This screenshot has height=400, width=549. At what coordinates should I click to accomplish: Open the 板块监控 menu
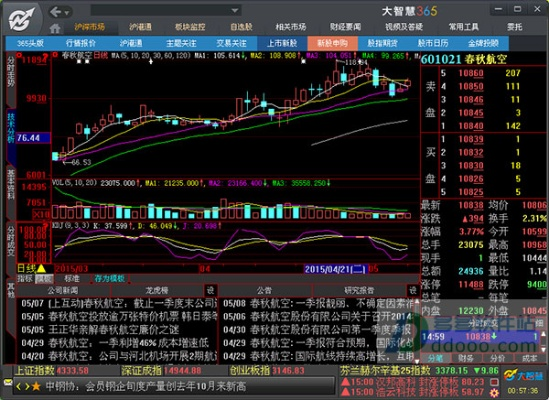pyautogui.click(x=190, y=27)
